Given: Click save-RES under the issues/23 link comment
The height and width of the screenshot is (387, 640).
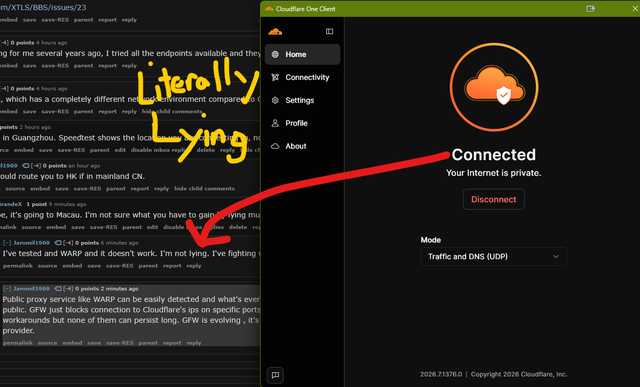Looking at the screenshot, I should (x=55, y=20).
